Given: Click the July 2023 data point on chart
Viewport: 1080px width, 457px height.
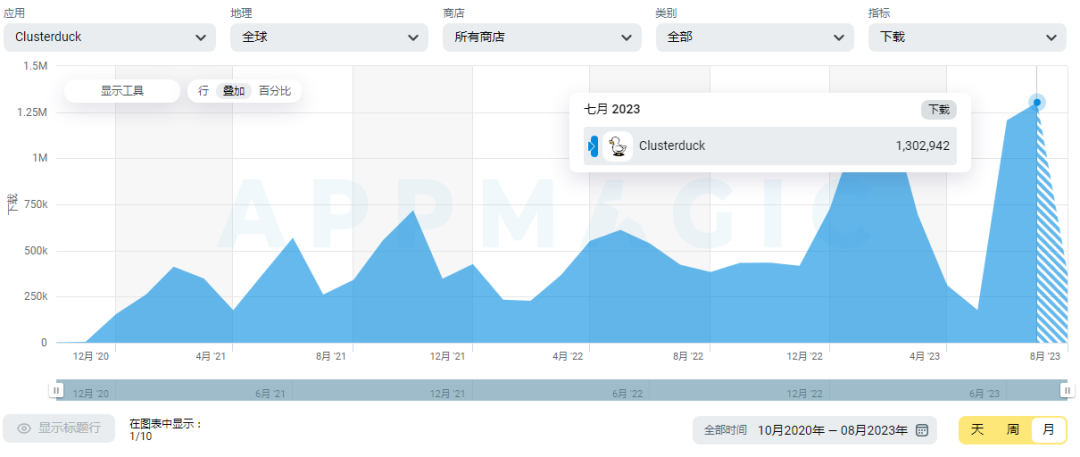Looking at the screenshot, I should point(1037,102).
